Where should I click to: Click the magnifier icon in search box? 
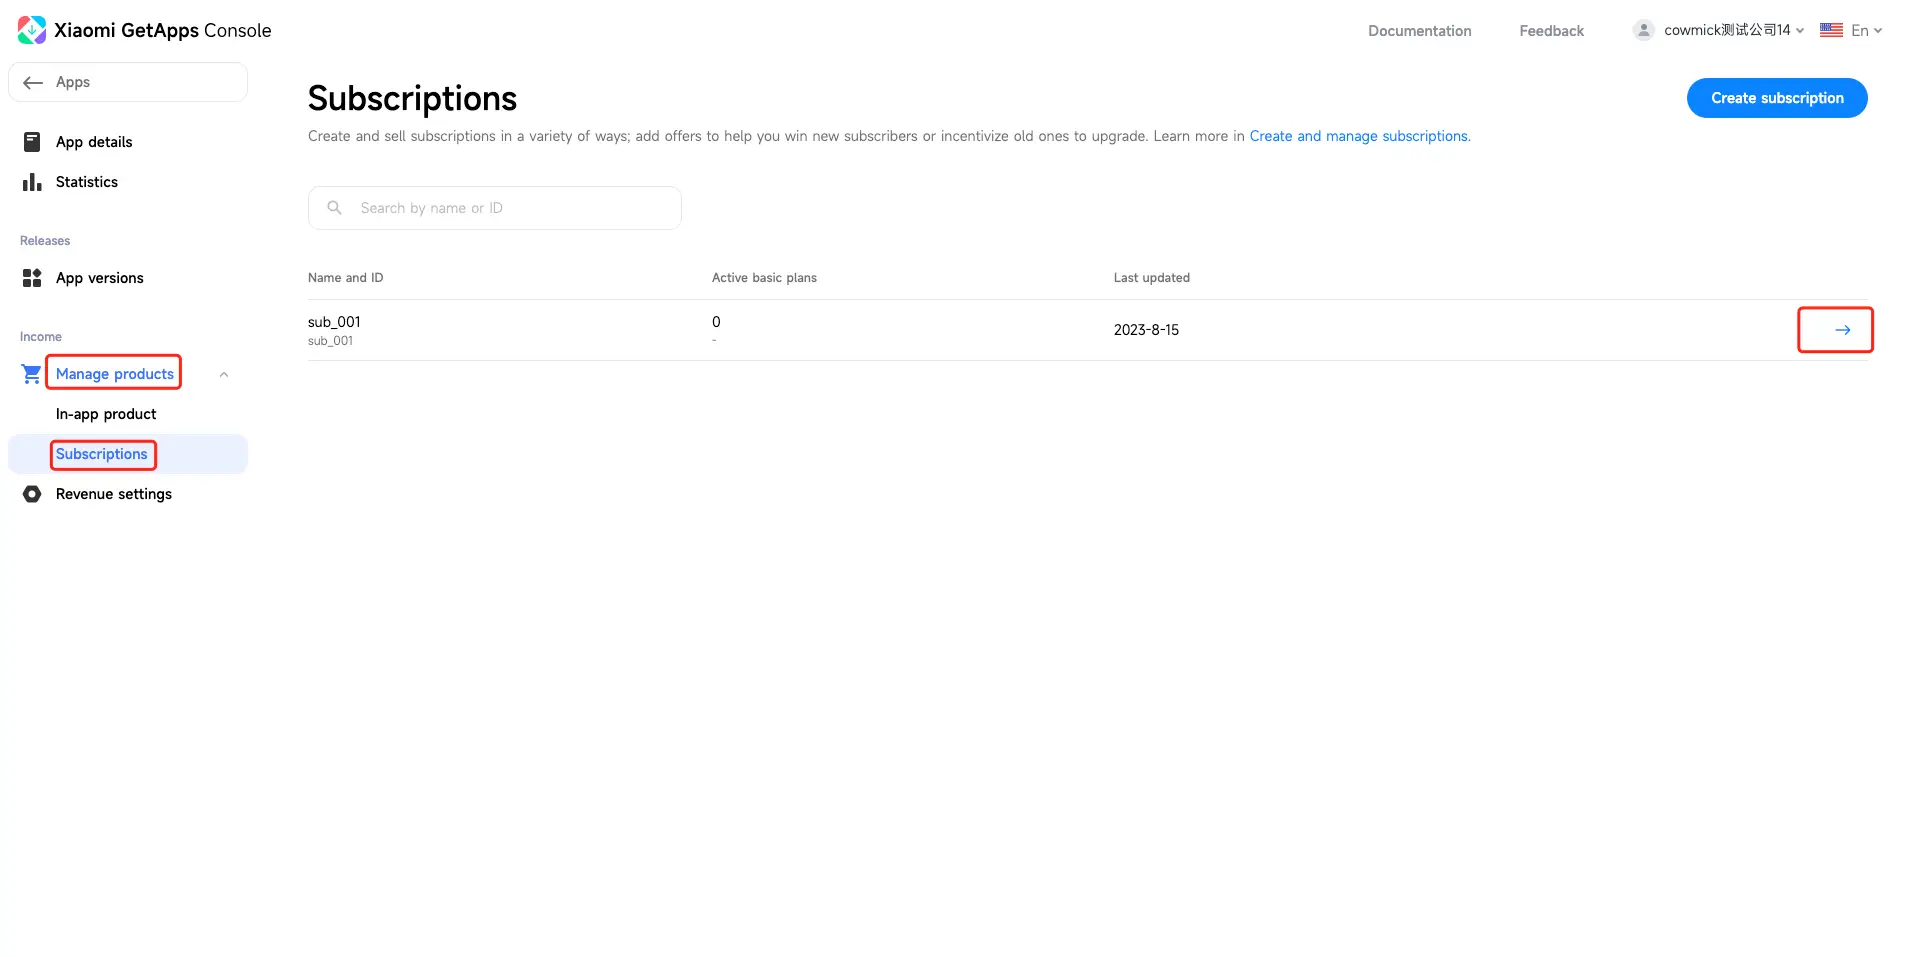click(335, 208)
